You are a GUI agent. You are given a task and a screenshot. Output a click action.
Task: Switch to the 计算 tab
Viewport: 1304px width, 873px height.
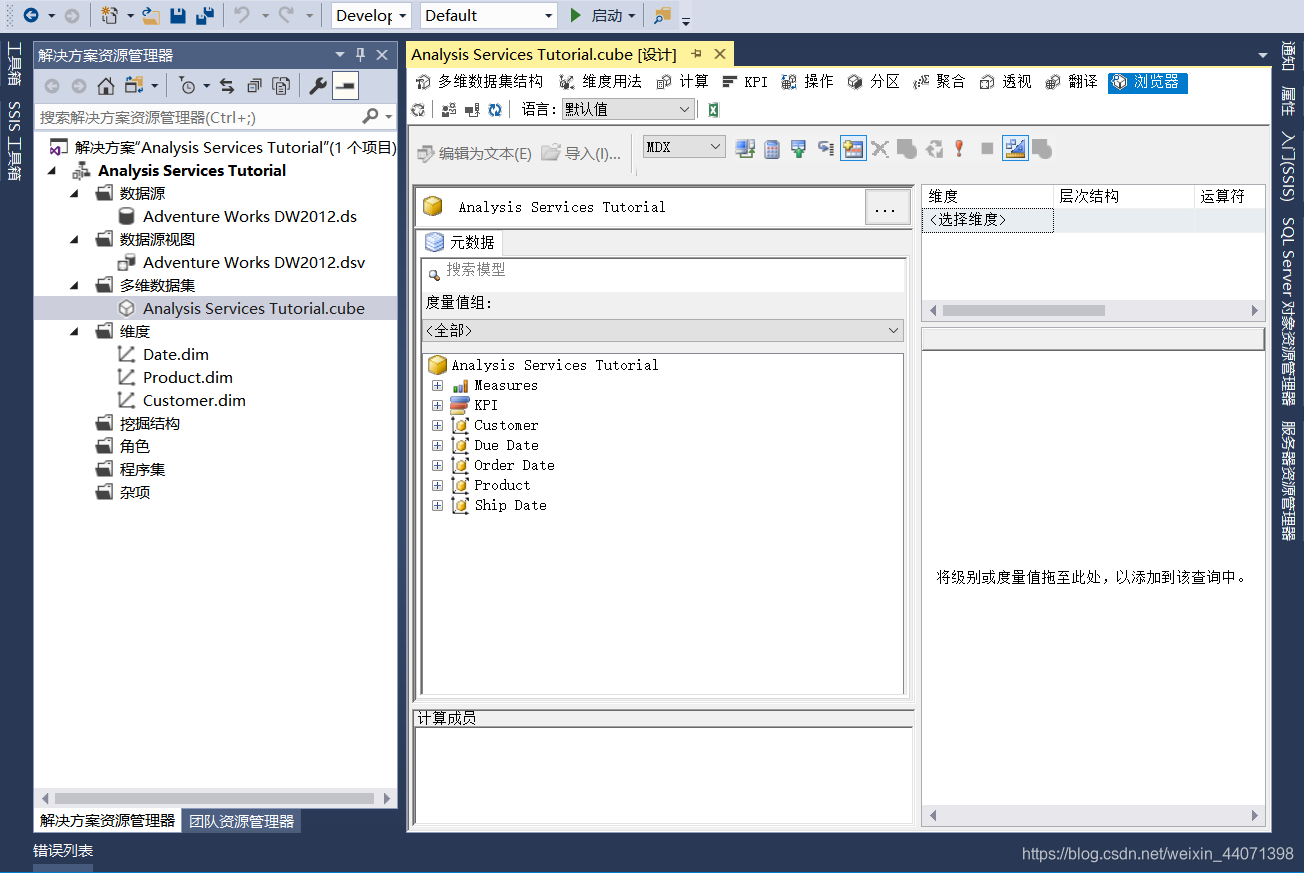click(x=683, y=82)
